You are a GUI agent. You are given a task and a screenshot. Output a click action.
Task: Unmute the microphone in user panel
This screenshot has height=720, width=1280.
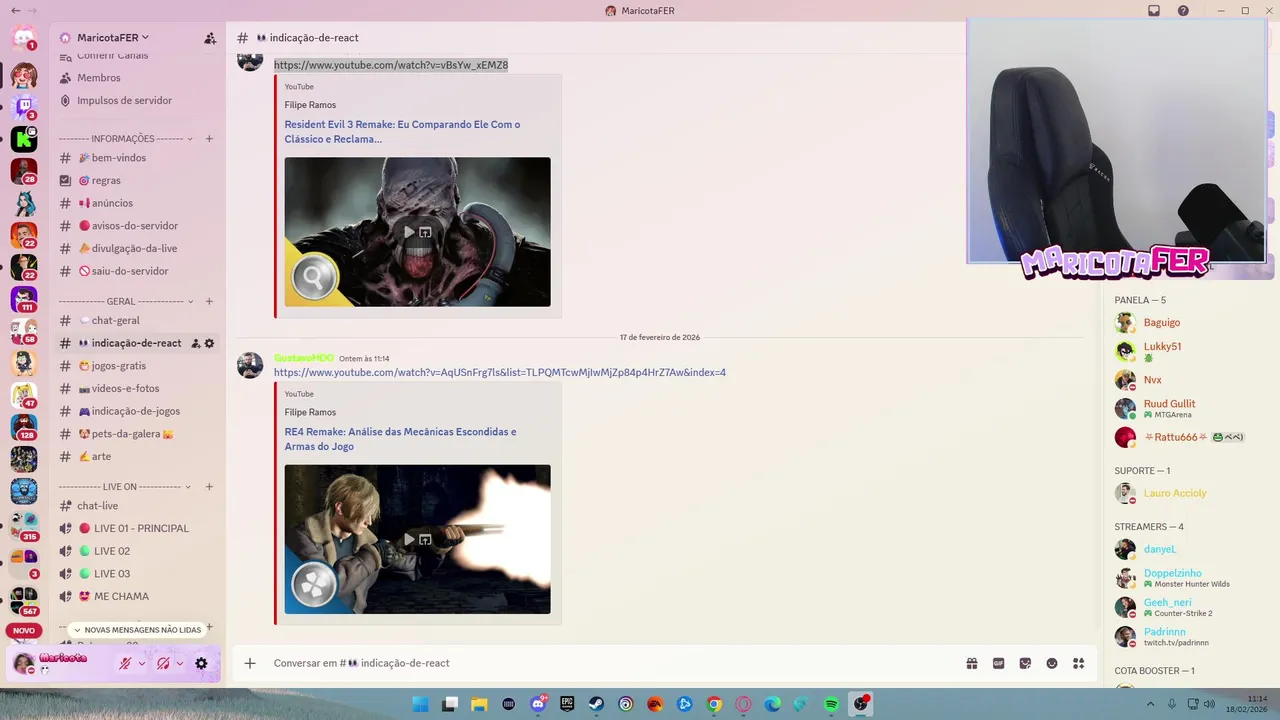click(x=125, y=663)
